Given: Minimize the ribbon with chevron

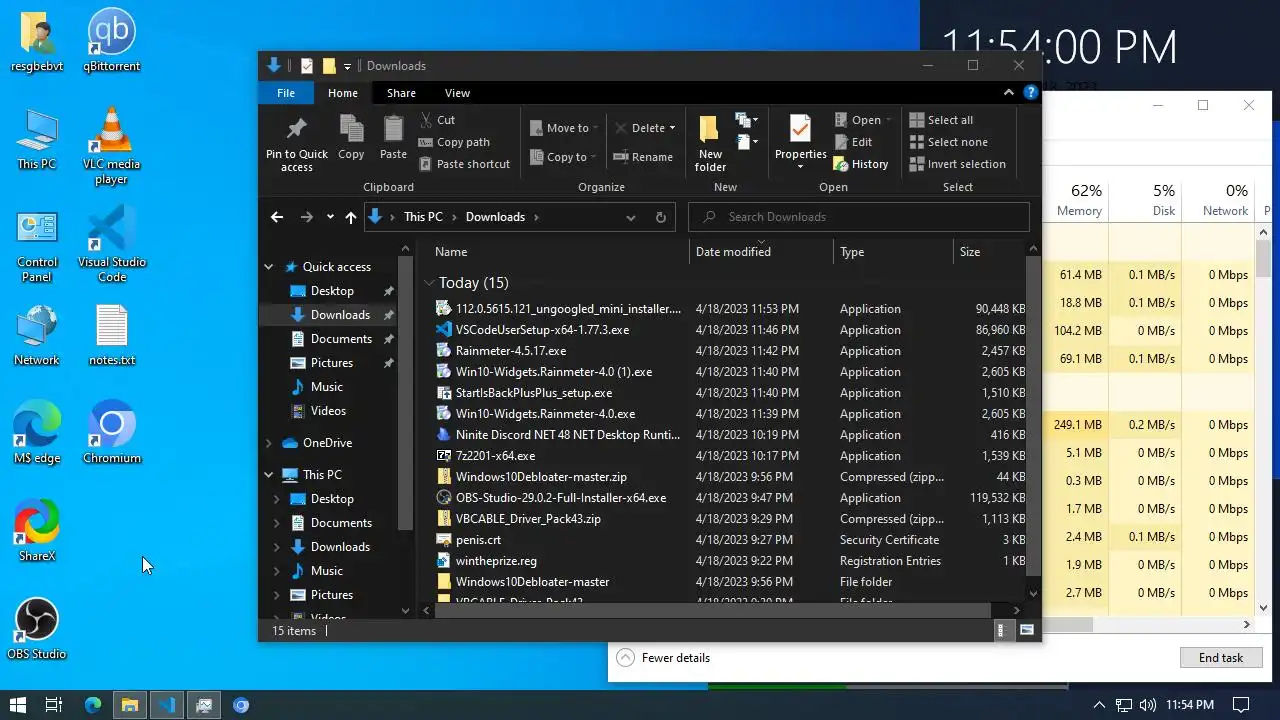Looking at the screenshot, I should click(1009, 93).
